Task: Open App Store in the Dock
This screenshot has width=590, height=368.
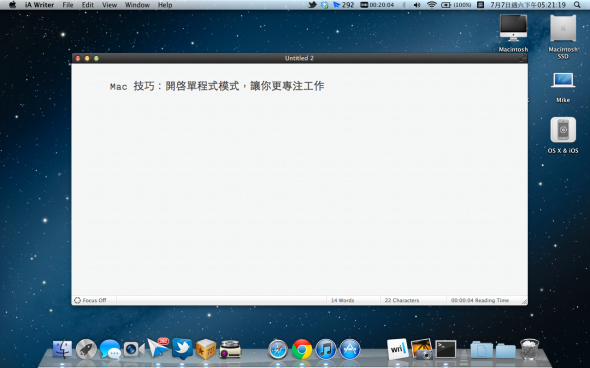Action: [x=350, y=349]
